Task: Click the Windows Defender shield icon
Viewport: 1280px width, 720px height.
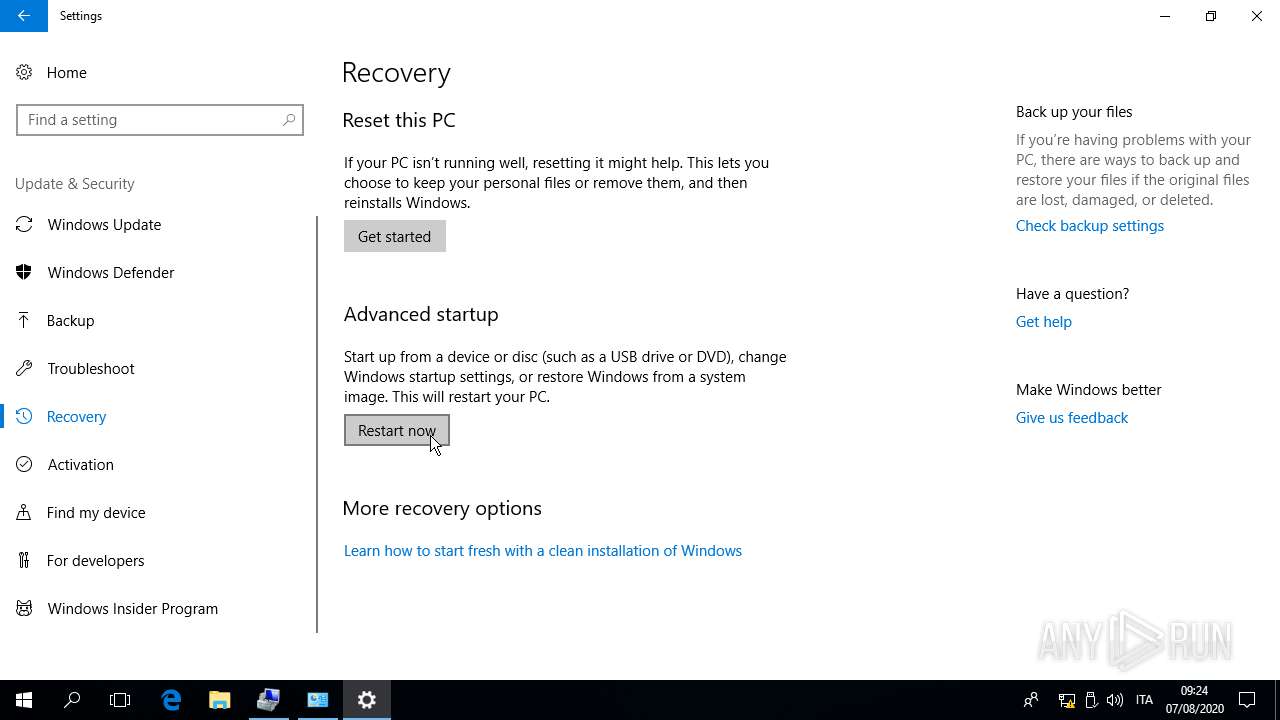Action: click(24, 272)
